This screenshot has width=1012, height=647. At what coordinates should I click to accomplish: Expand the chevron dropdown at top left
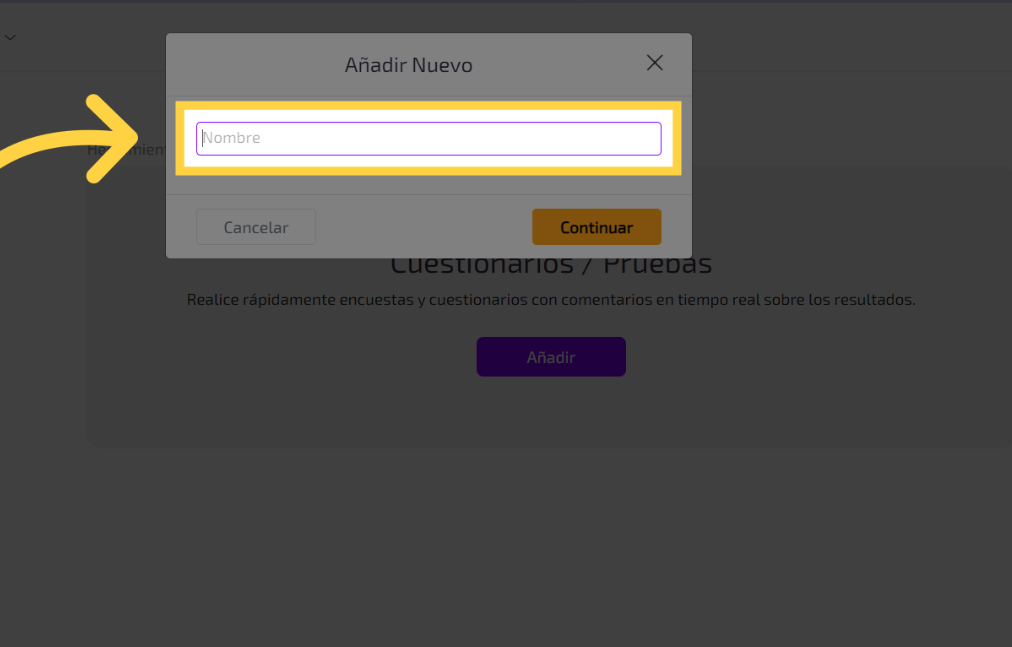10,37
